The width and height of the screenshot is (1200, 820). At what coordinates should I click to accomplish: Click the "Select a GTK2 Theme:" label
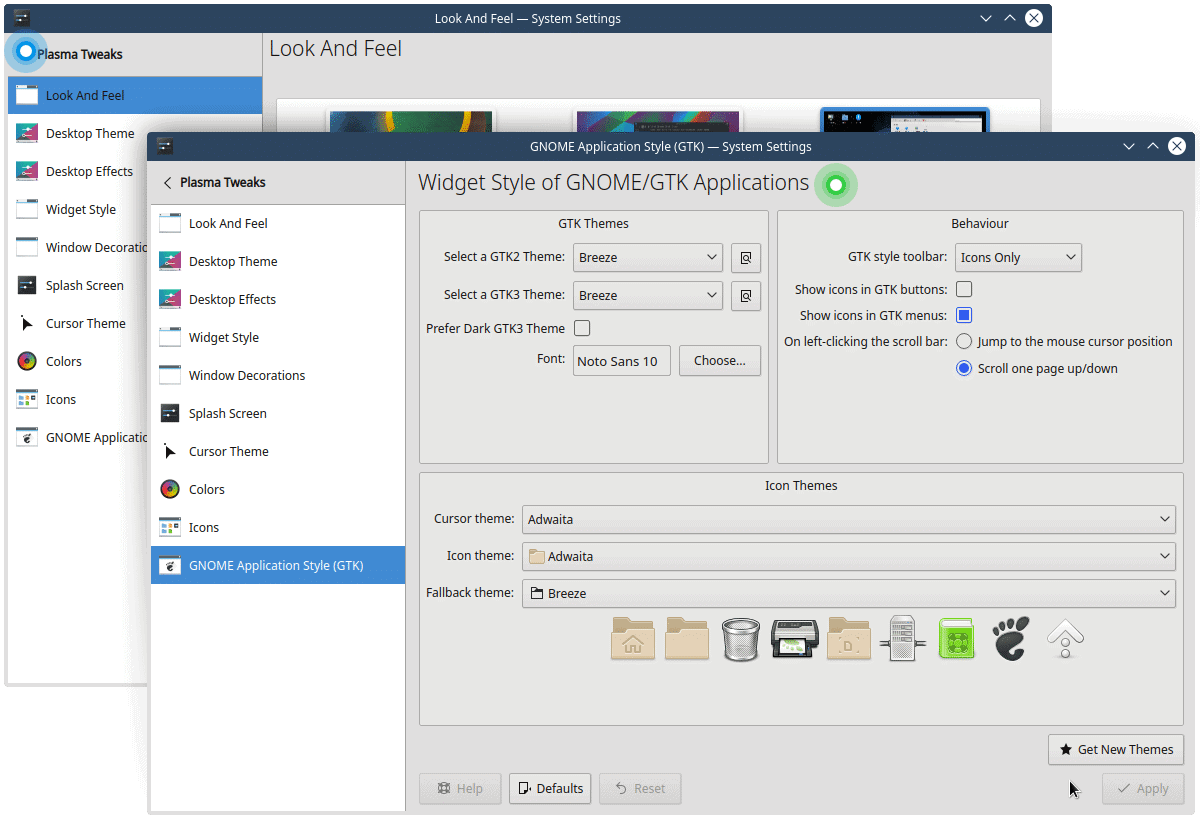click(504, 257)
